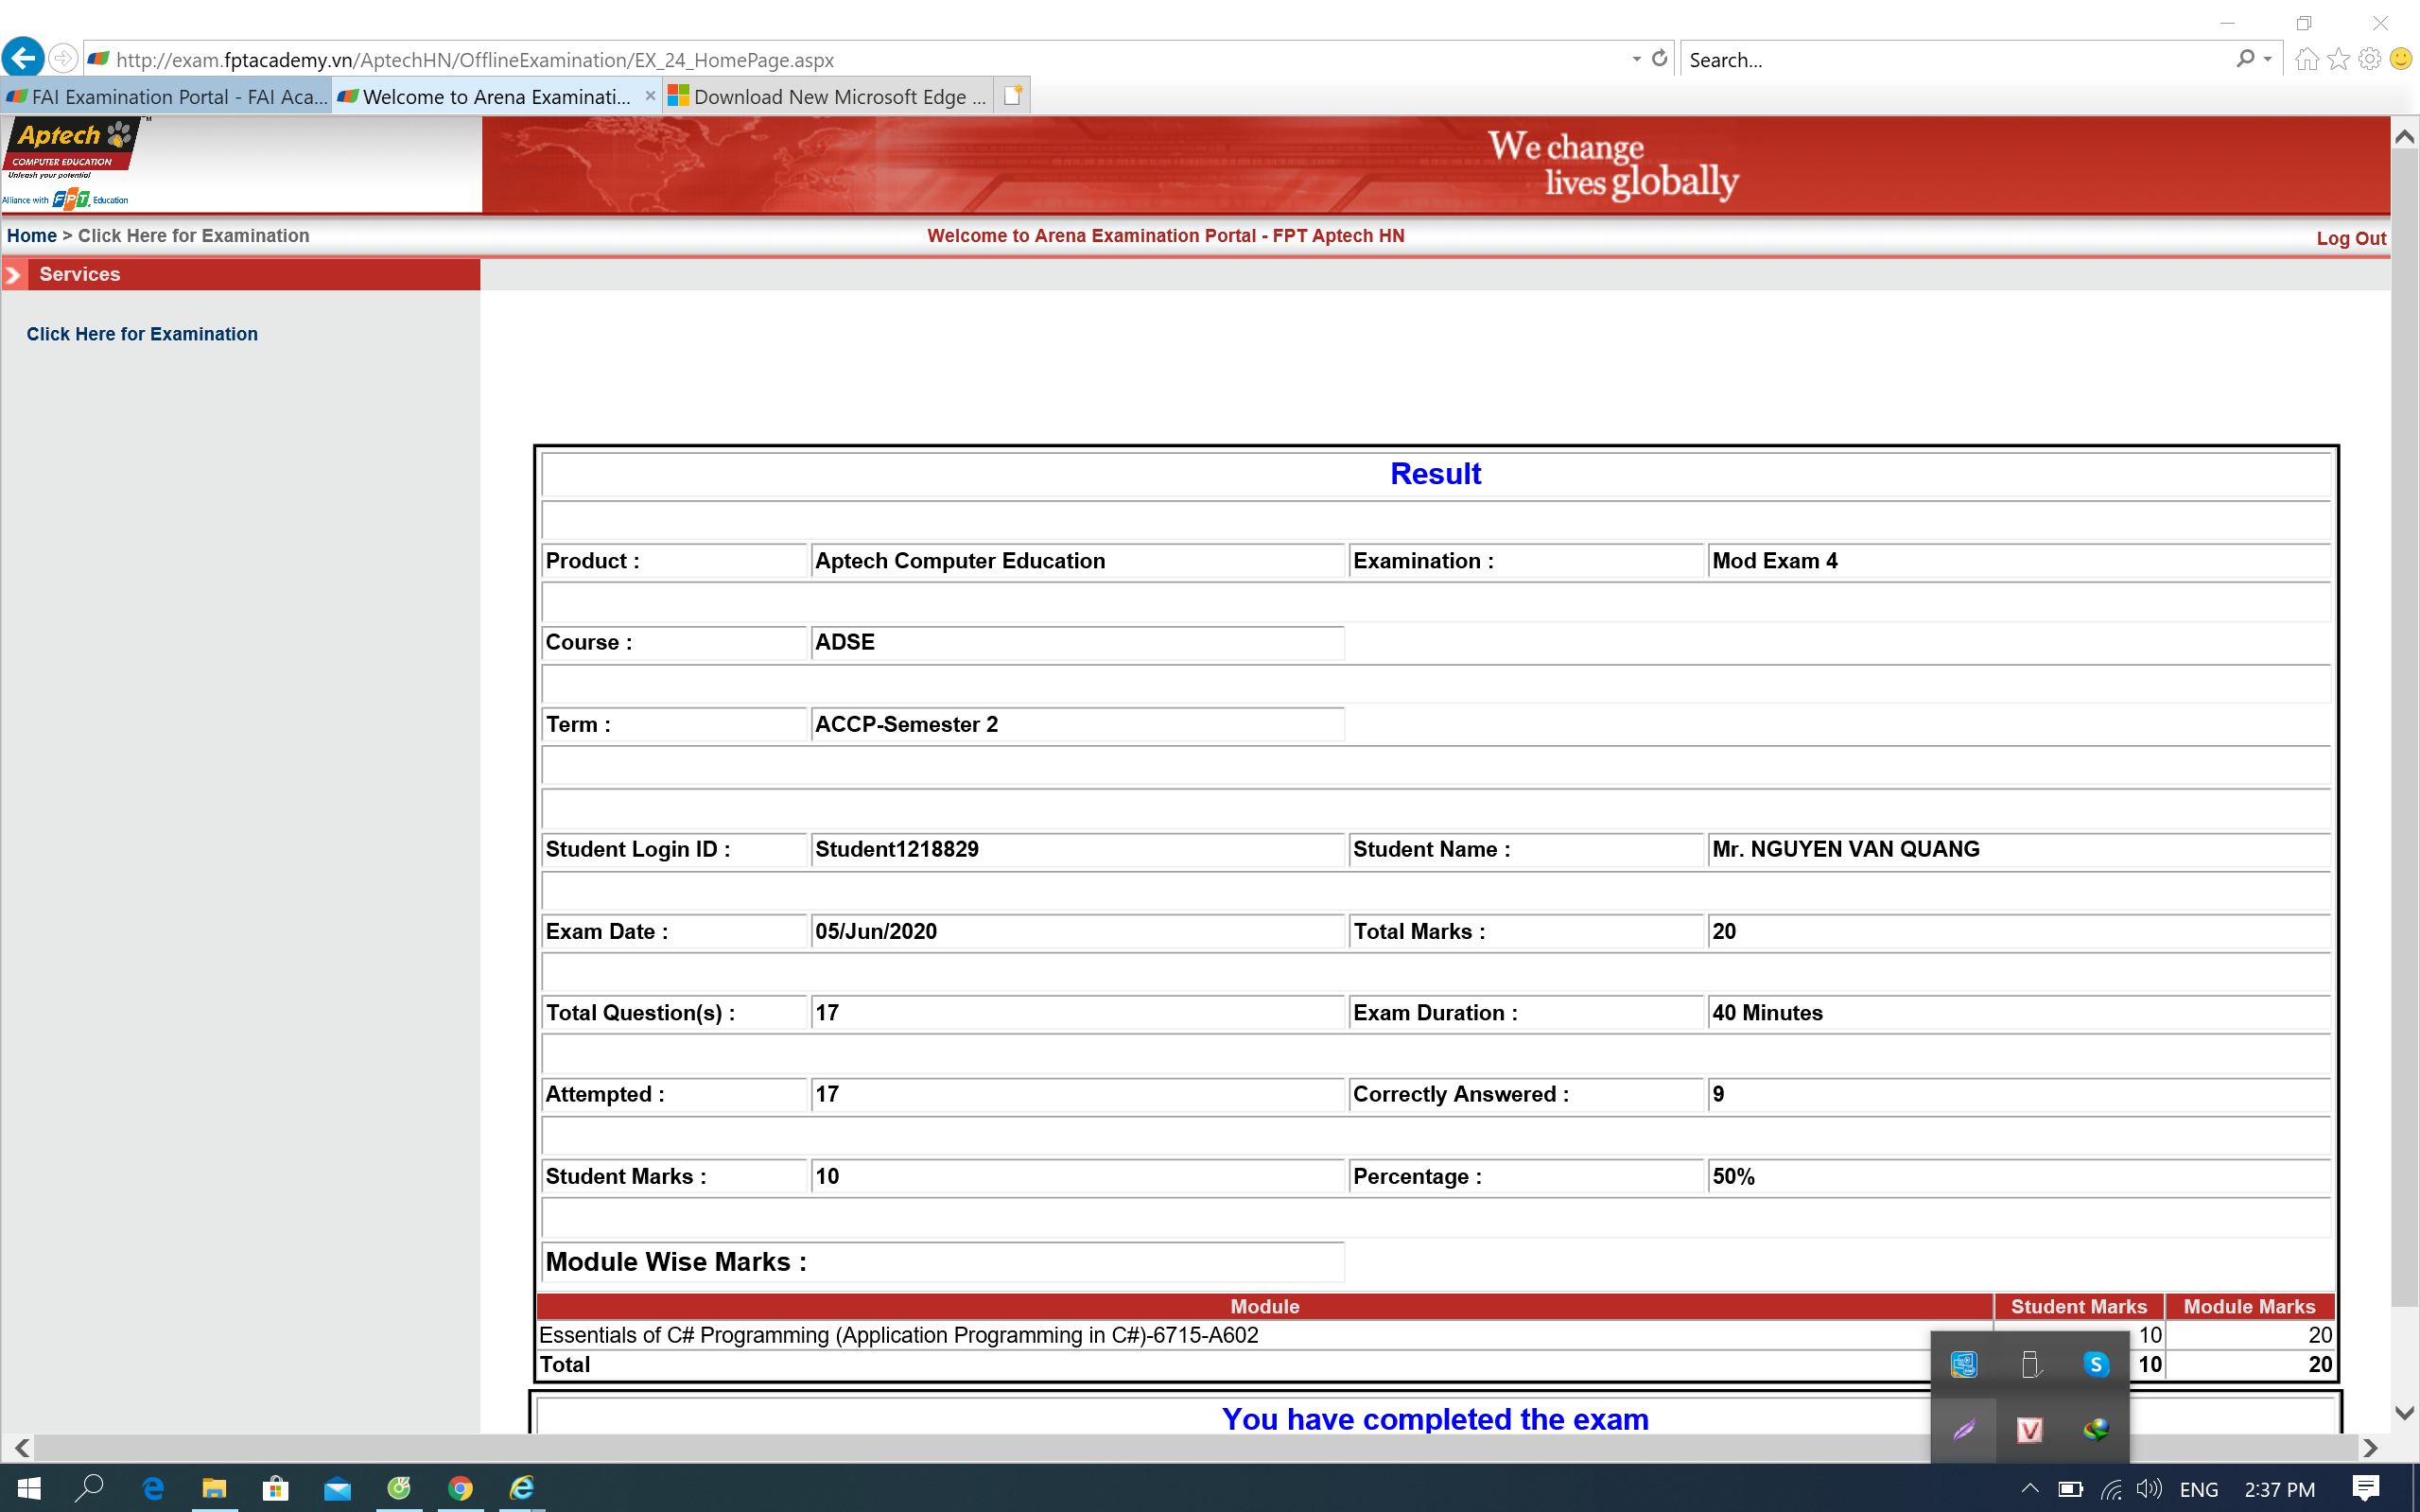The width and height of the screenshot is (2420, 1512).
Task: Open Google Chrome from taskbar
Action: click(460, 1488)
